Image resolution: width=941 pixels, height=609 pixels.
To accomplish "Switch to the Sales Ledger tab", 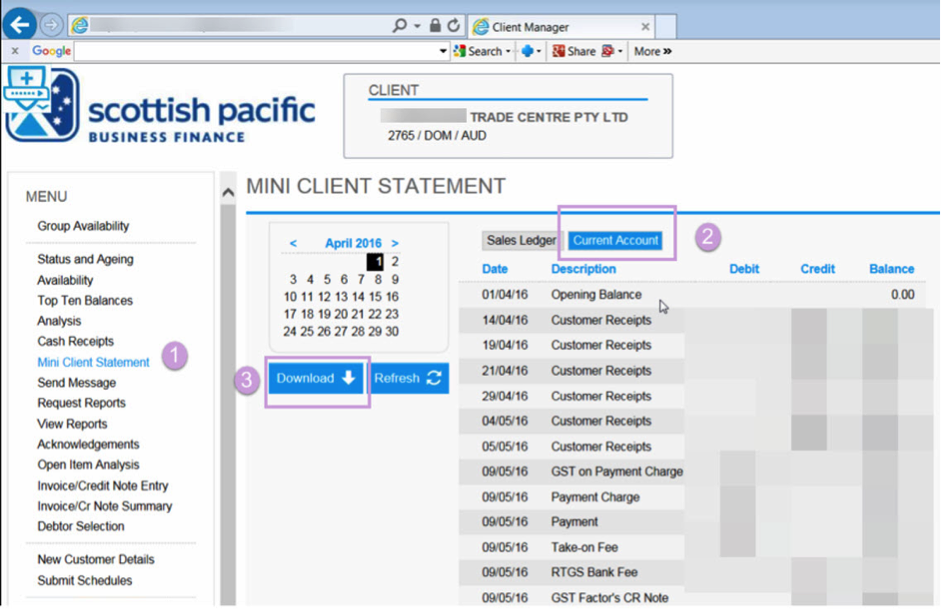I will coord(521,241).
